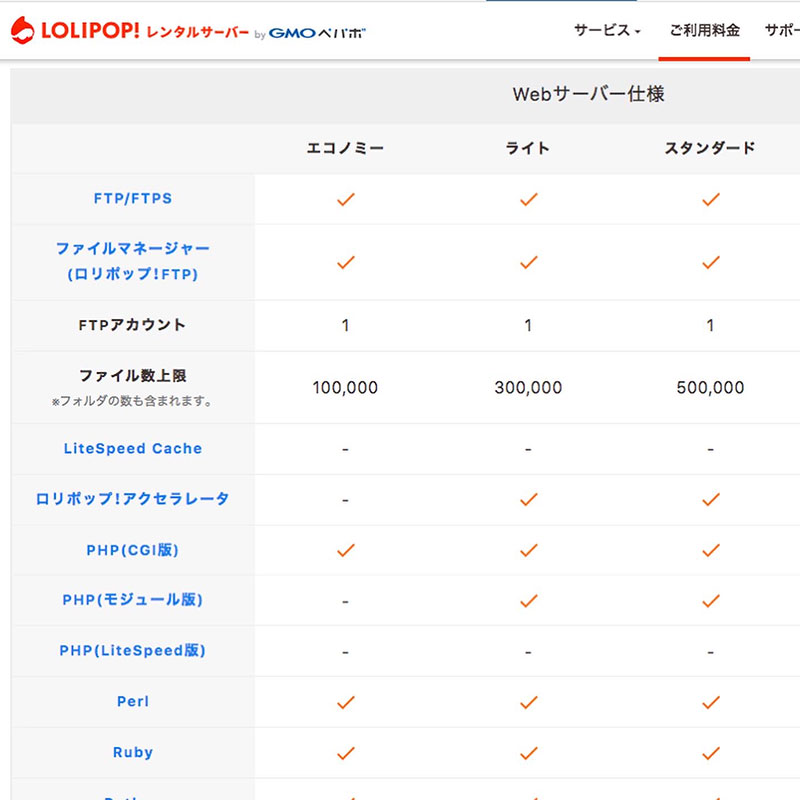Screen dimensions: 800x800
Task: Open the ロリポップ!アクセラレータ link
Action: point(133,499)
